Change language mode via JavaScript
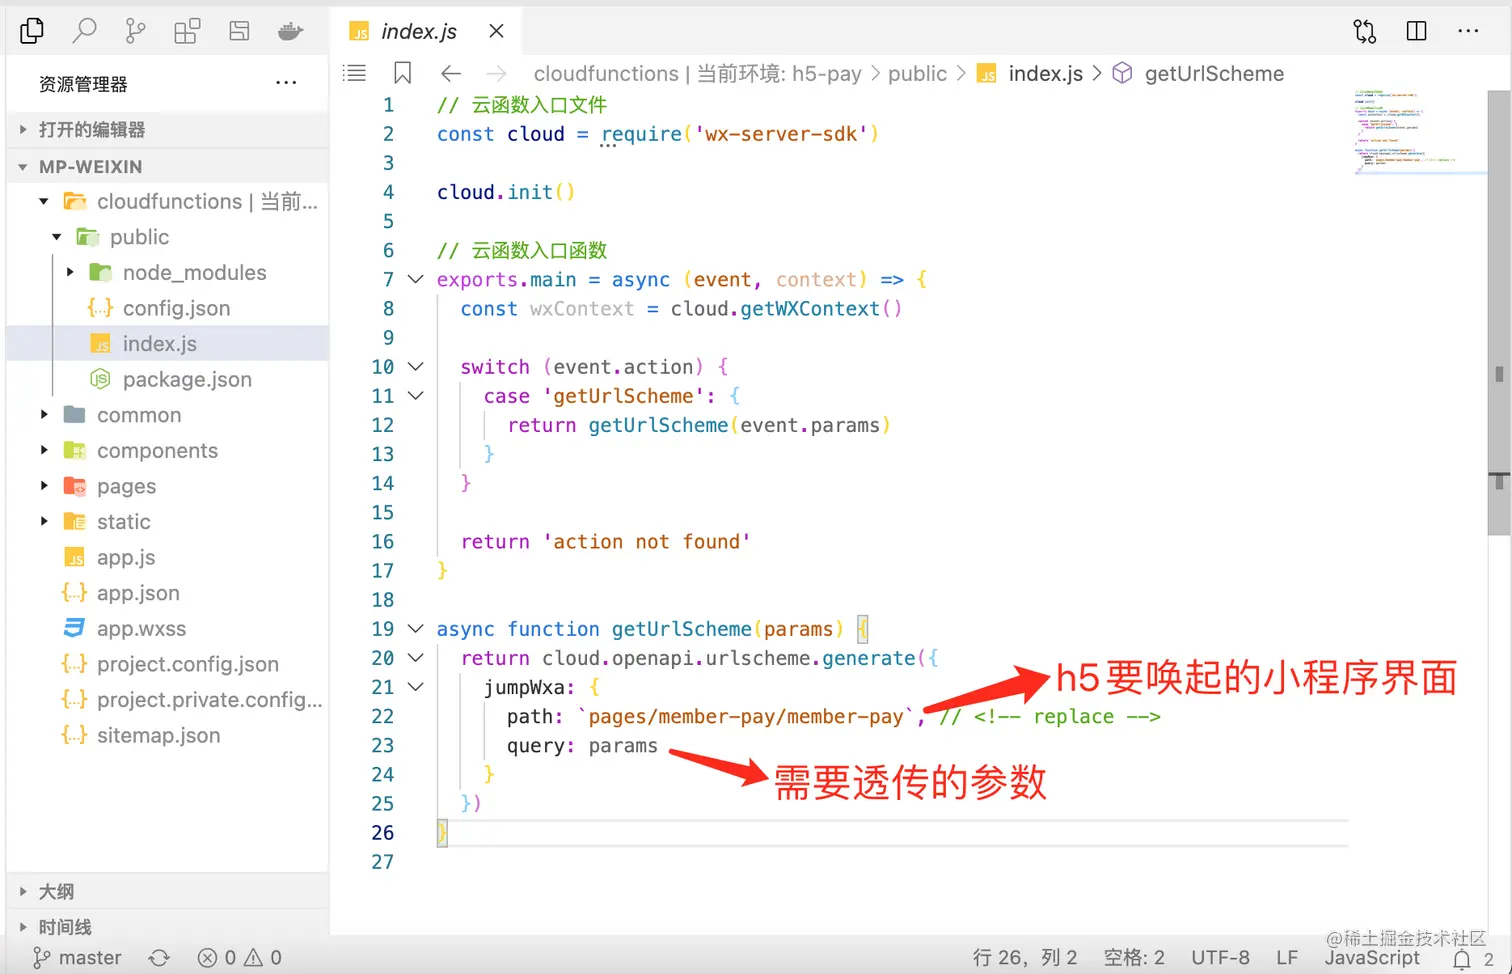 (x=1372, y=958)
